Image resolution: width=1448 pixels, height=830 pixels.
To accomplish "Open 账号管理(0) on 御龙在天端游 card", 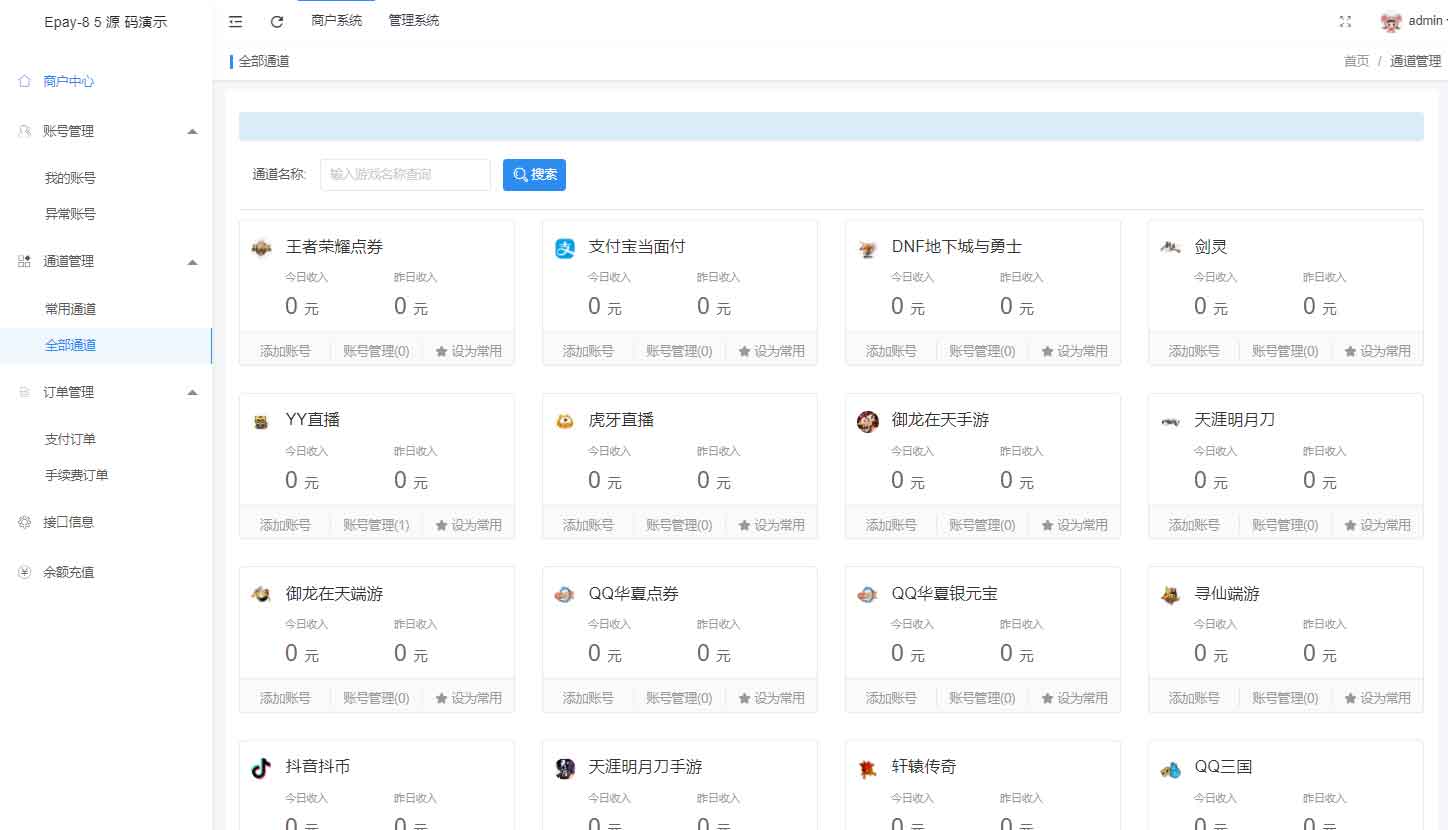I will pos(376,698).
